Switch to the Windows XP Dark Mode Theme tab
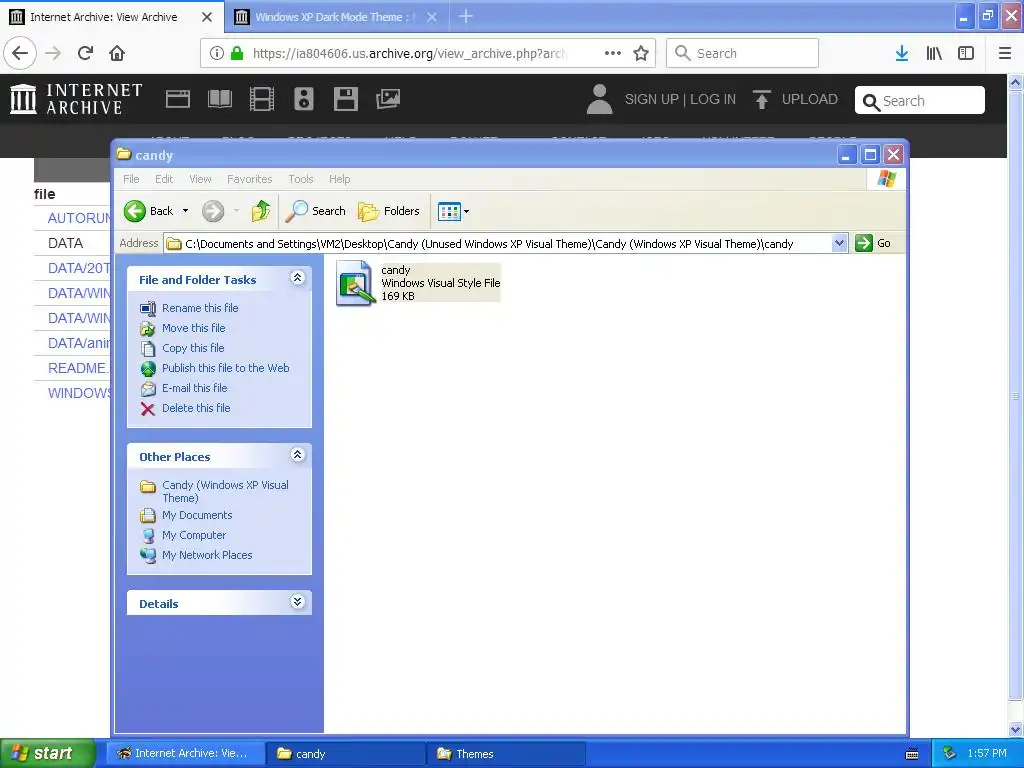The width and height of the screenshot is (1024, 768). 335,17
